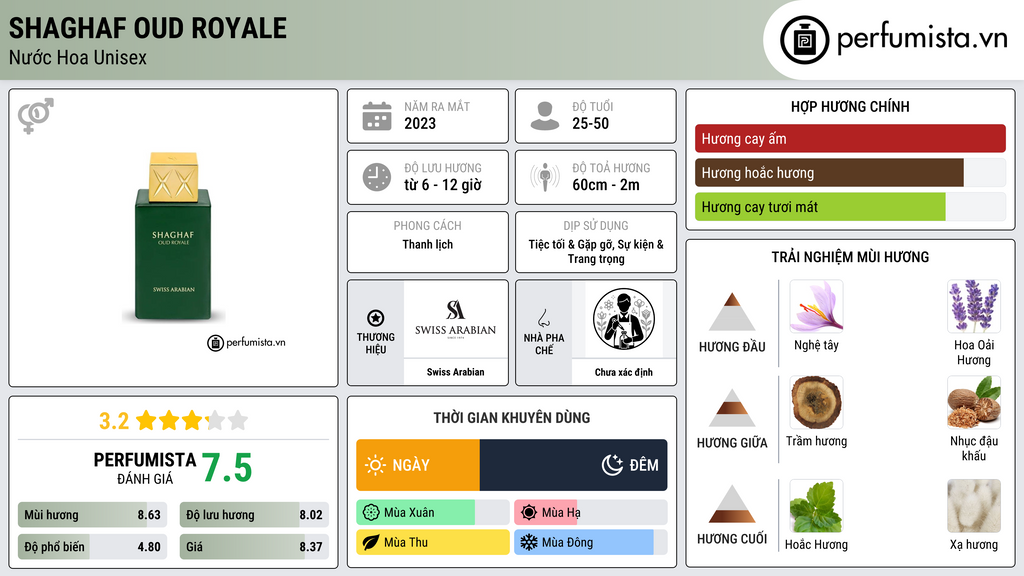Click the Hương đầu pyramid icon

(732, 312)
